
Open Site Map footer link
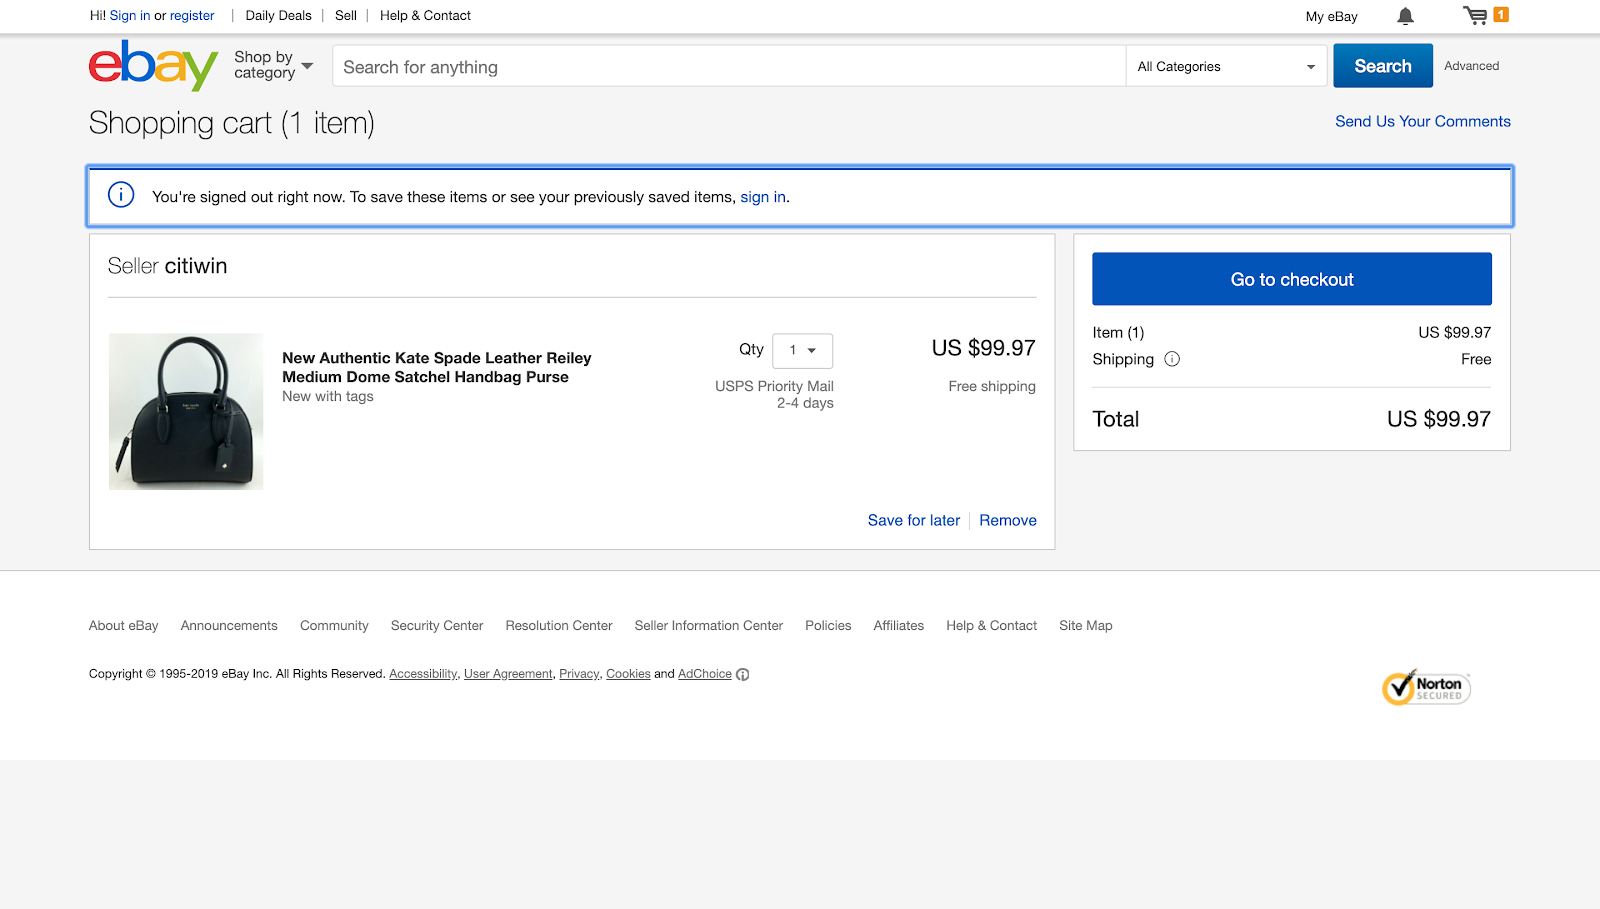point(1086,626)
